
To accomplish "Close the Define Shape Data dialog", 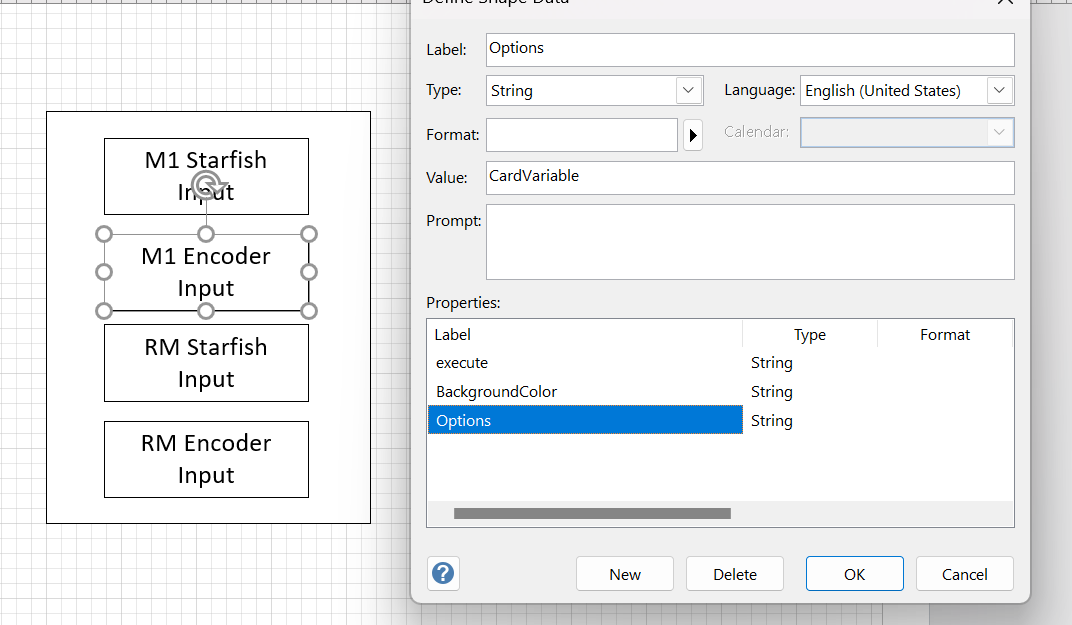I will tap(1005, 3).
